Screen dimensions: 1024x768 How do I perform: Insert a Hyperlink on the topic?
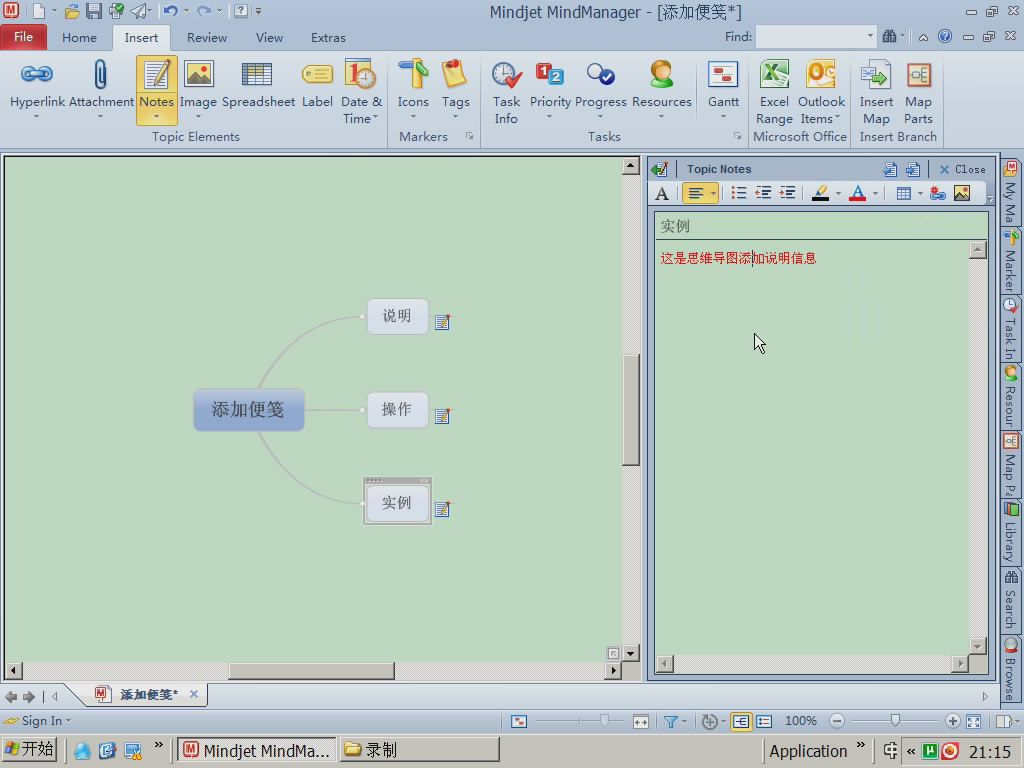[37, 84]
